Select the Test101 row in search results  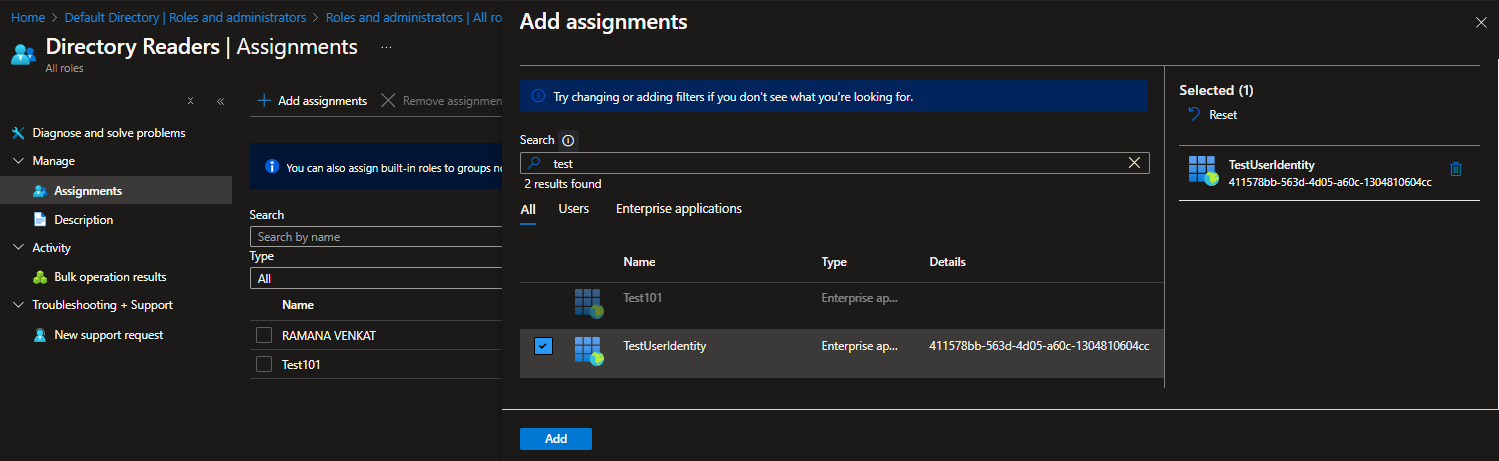click(x=842, y=304)
